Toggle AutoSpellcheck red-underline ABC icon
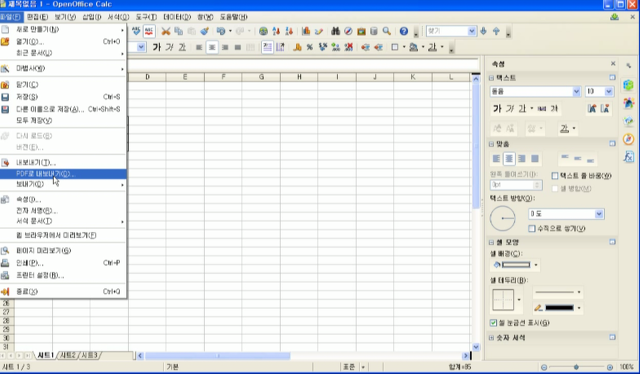Image resolution: width=640 pixels, height=374 pixels. point(149,31)
